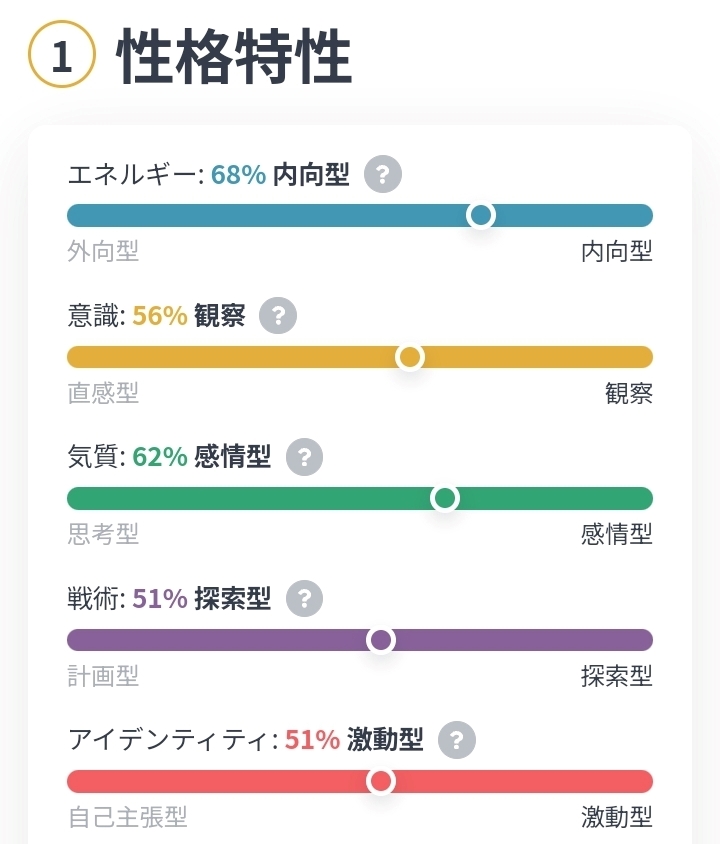Open the help icon for 気質 感情型
720x844 pixels.
[x=305, y=457]
